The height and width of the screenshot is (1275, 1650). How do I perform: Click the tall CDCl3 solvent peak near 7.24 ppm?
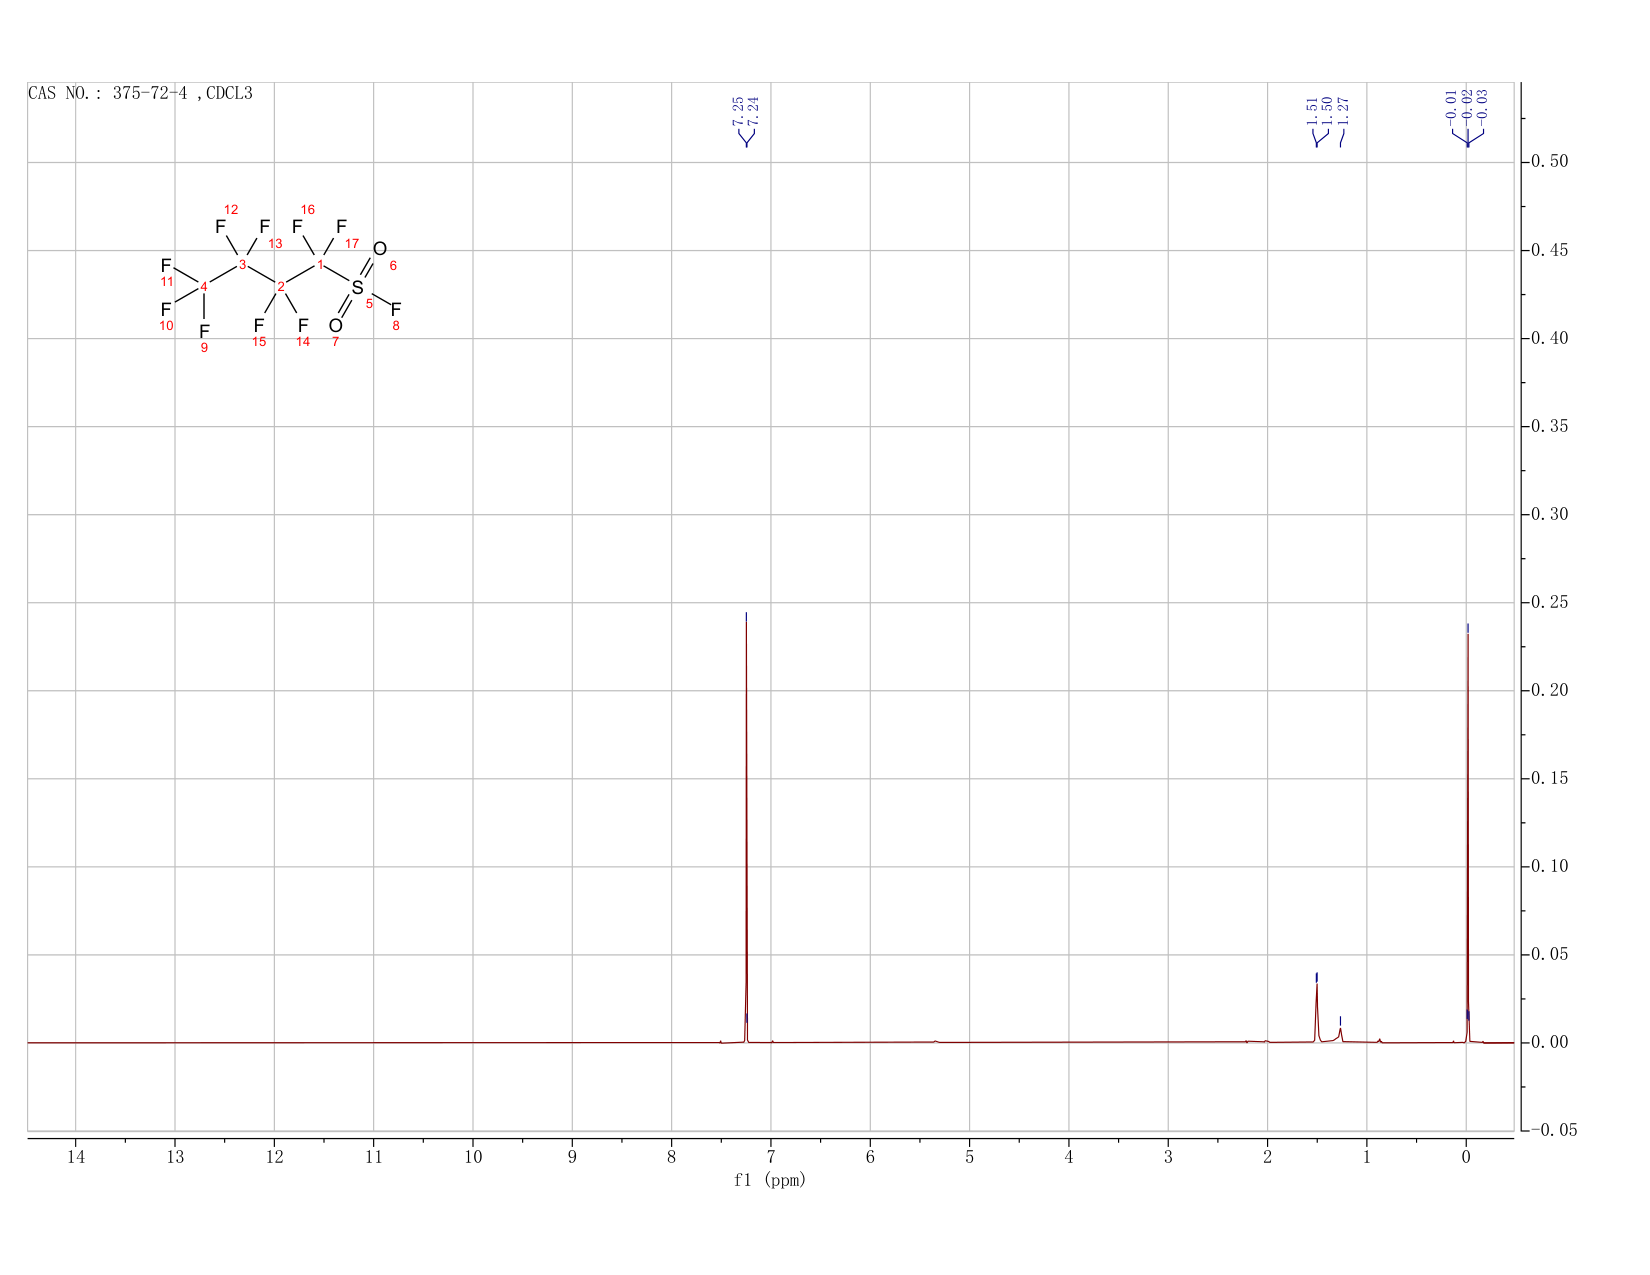(x=746, y=830)
